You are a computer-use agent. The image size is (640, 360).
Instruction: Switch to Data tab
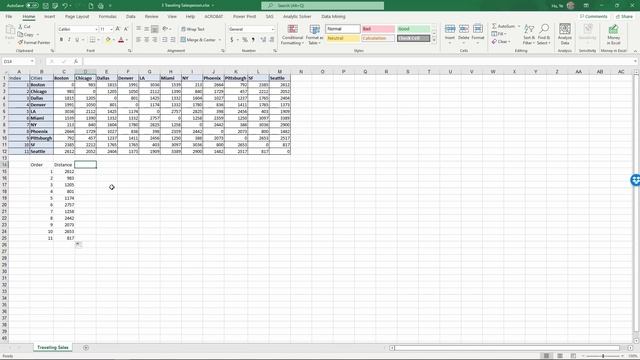(131, 17)
